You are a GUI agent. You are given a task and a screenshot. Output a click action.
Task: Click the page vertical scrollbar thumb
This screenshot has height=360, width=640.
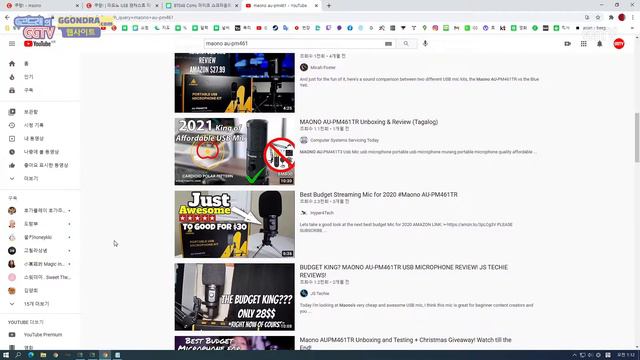pyautogui.click(x=637, y=138)
